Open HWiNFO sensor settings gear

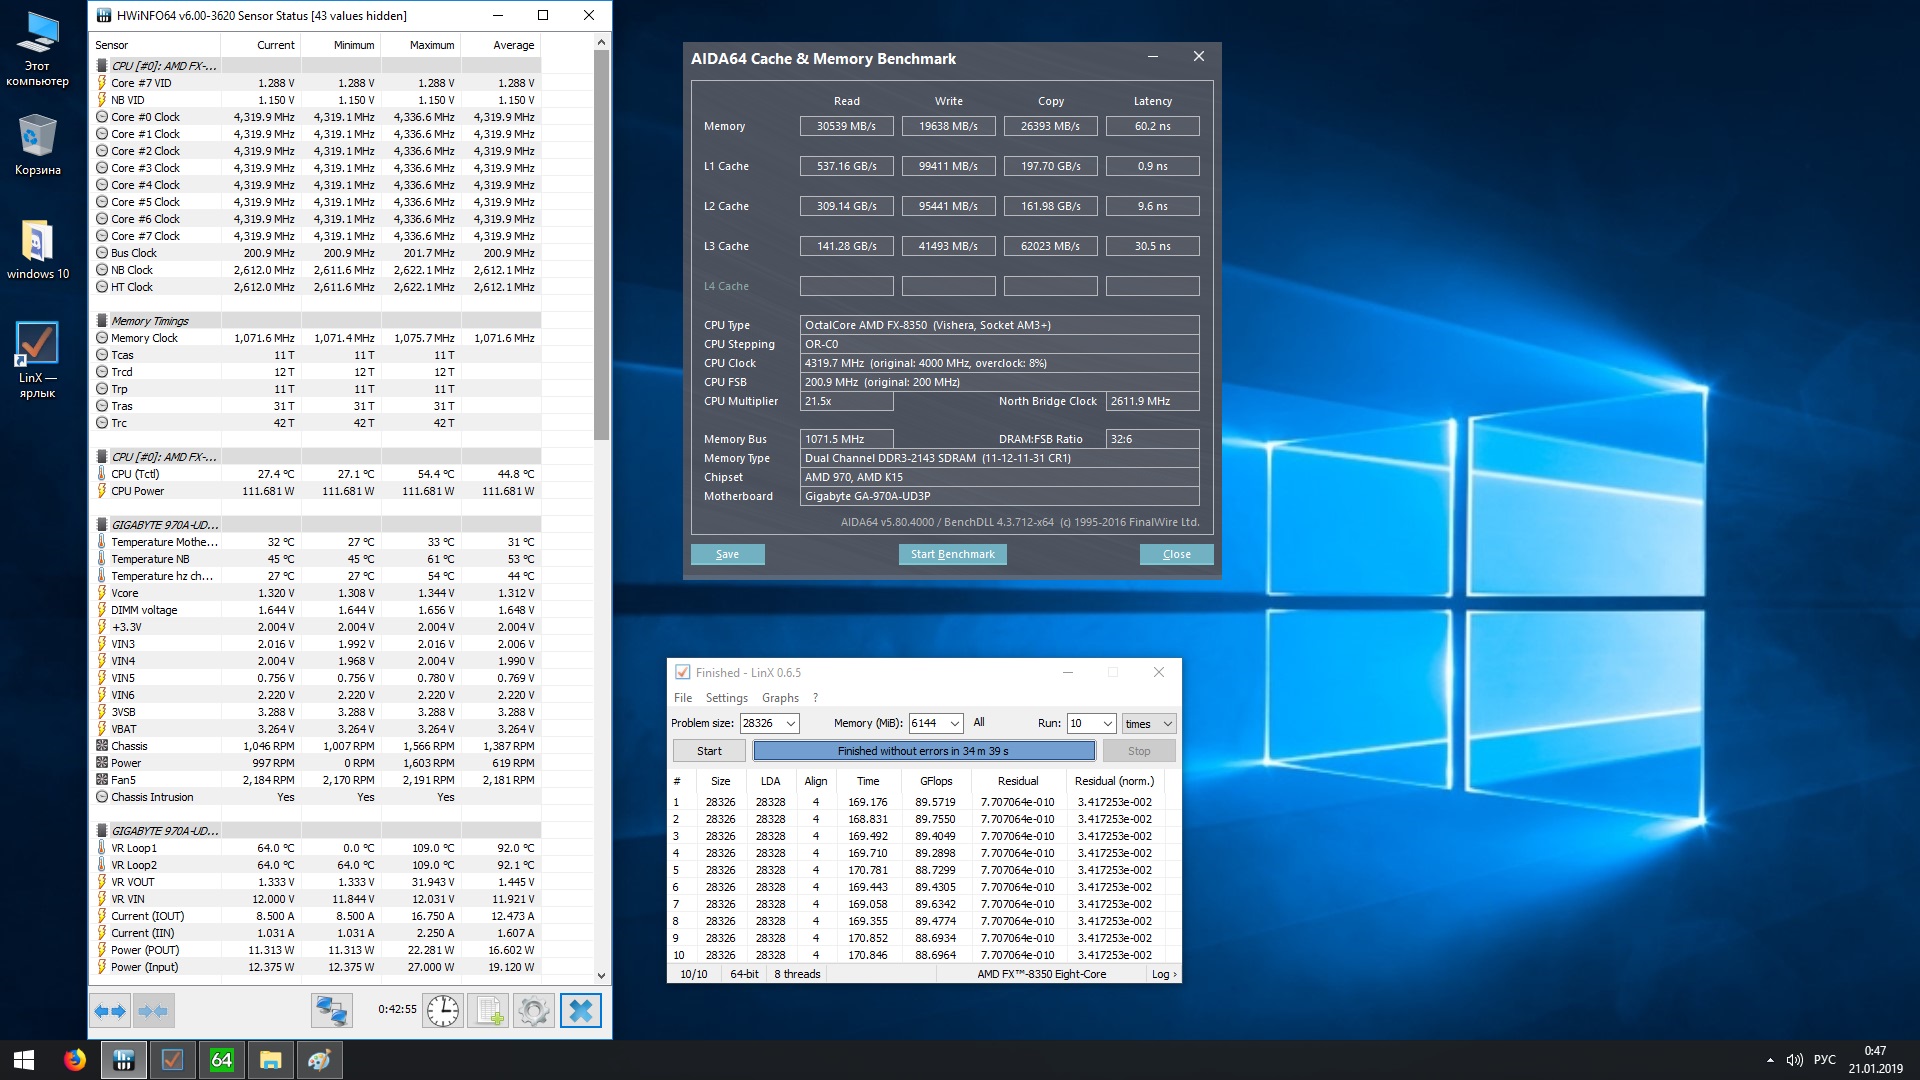pyautogui.click(x=534, y=1011)
